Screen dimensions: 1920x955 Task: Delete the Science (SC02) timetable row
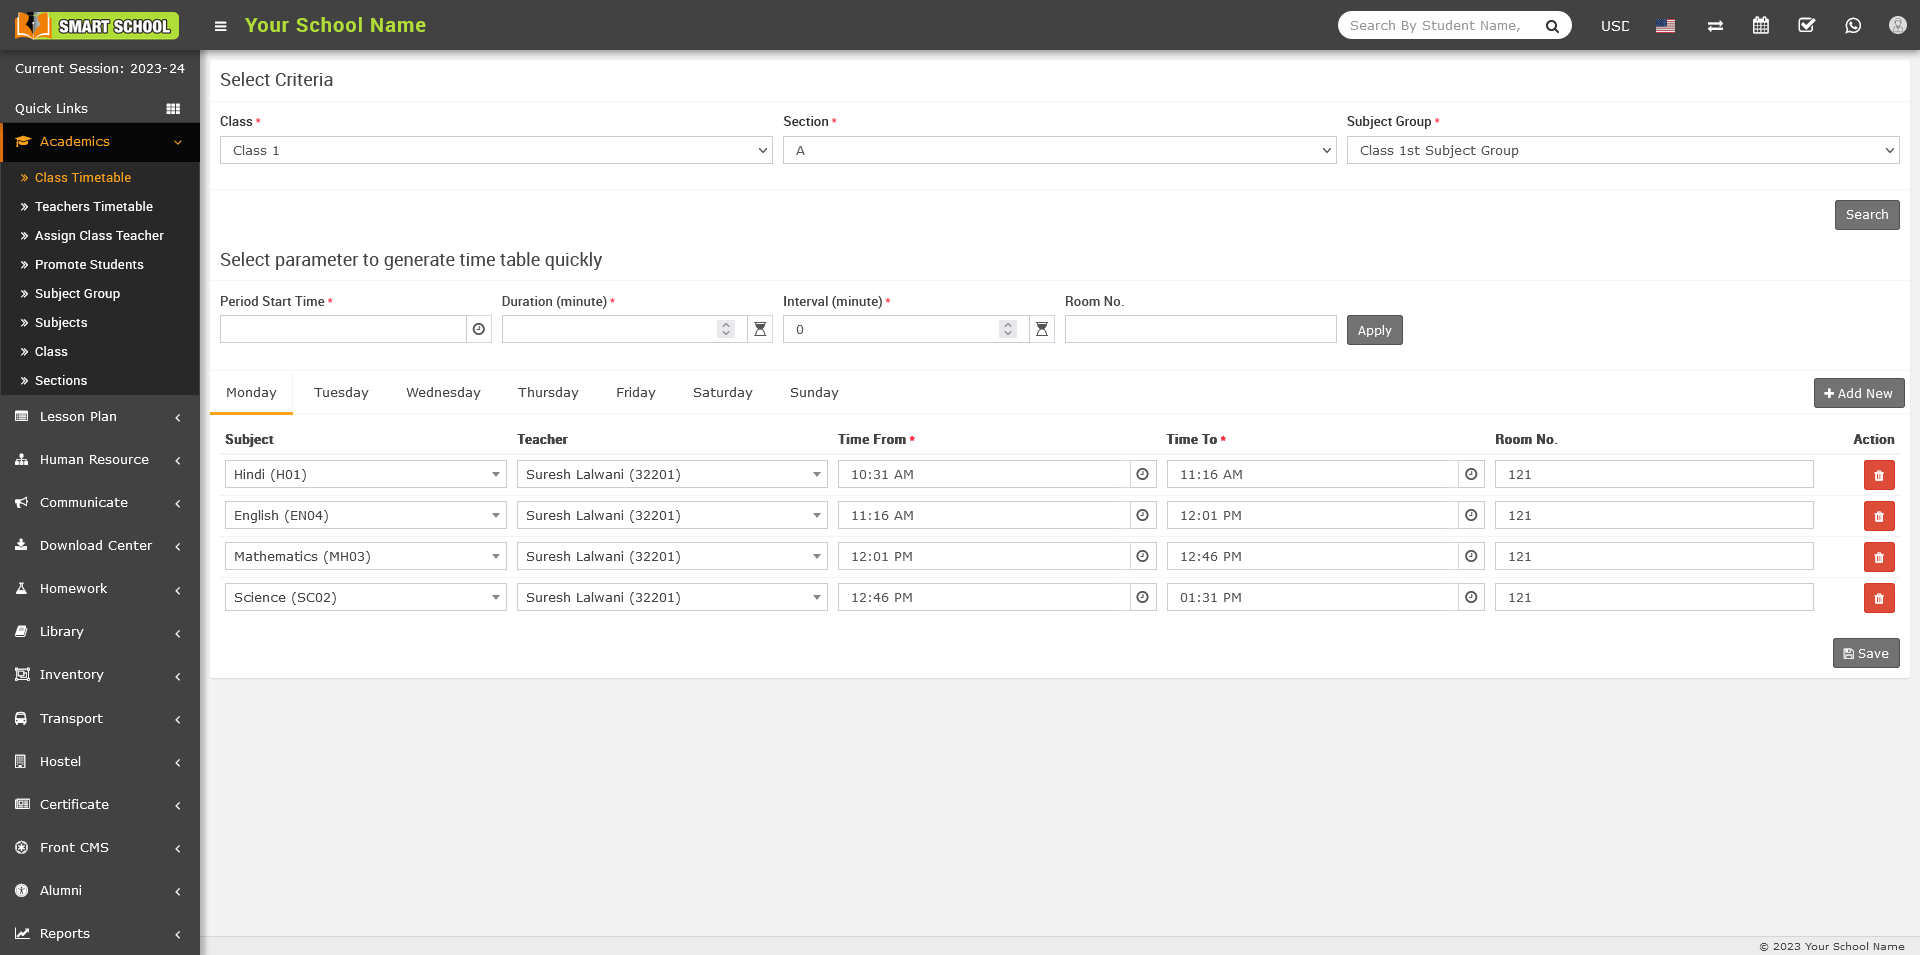pyautogui.click(x=1878, y=598)
